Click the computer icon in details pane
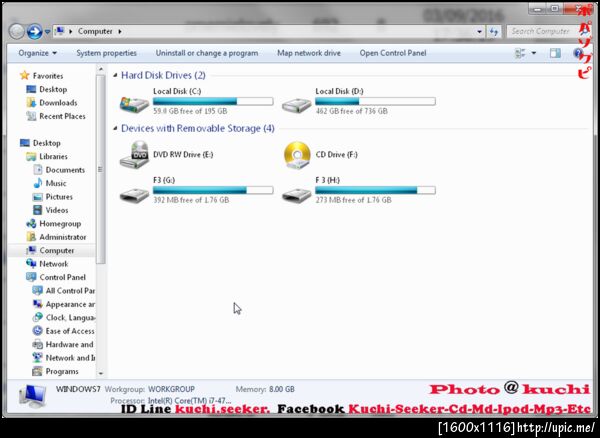 [x=32, y=397]
